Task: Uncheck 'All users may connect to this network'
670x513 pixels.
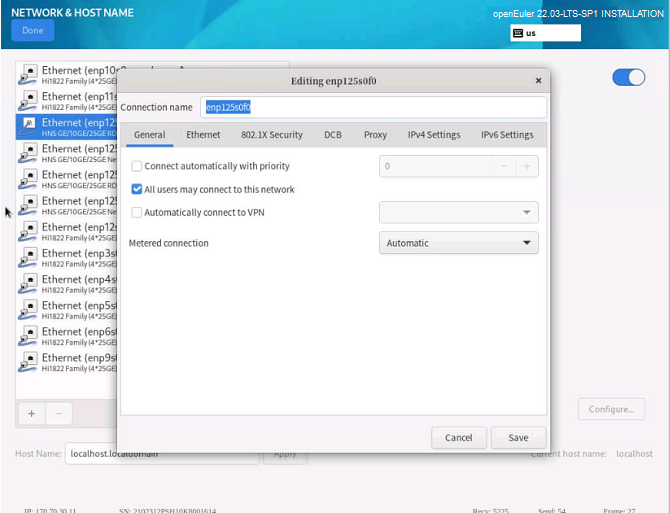Action: (x=137, y=189)
